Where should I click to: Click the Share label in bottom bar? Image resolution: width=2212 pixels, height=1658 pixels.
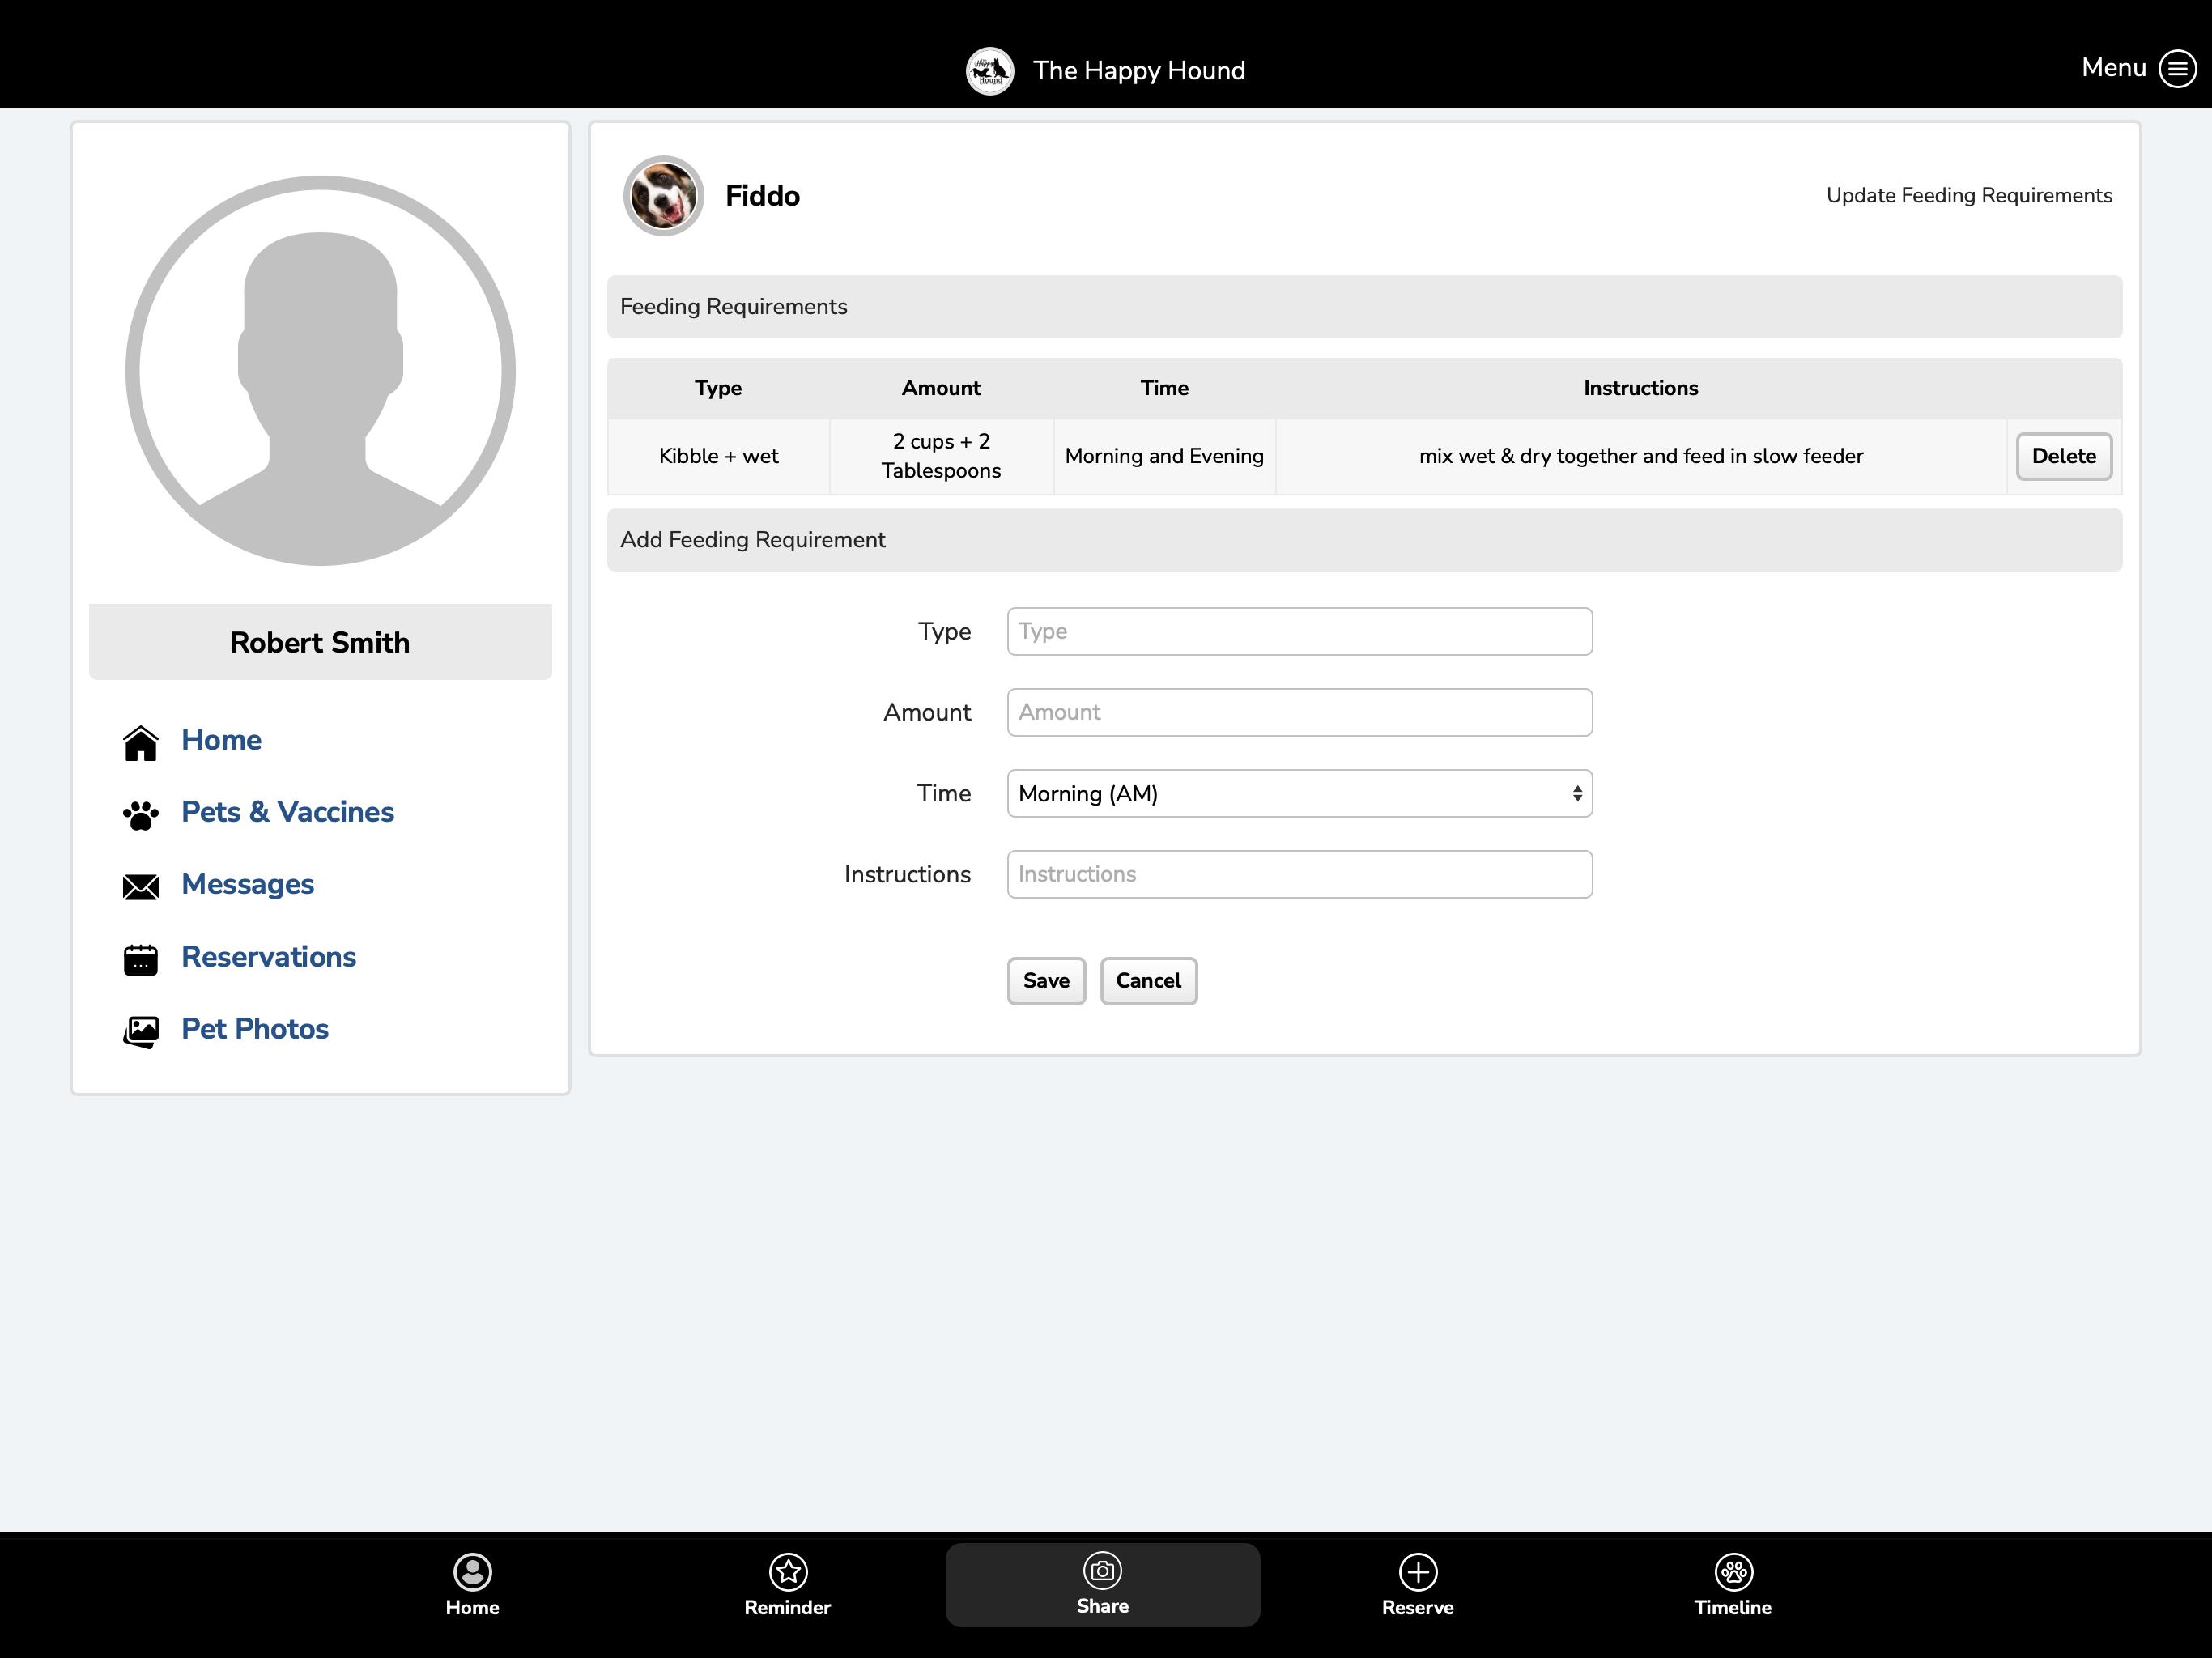coord(1103,1606)
